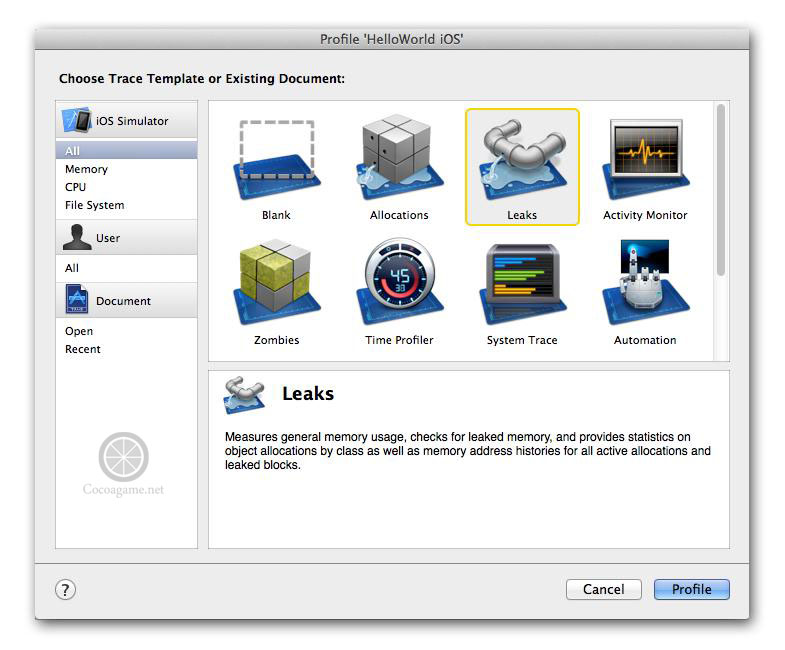Screen dimensions: 785x650
Task: Click the Document section header label
Action: (x=123, y=301)
